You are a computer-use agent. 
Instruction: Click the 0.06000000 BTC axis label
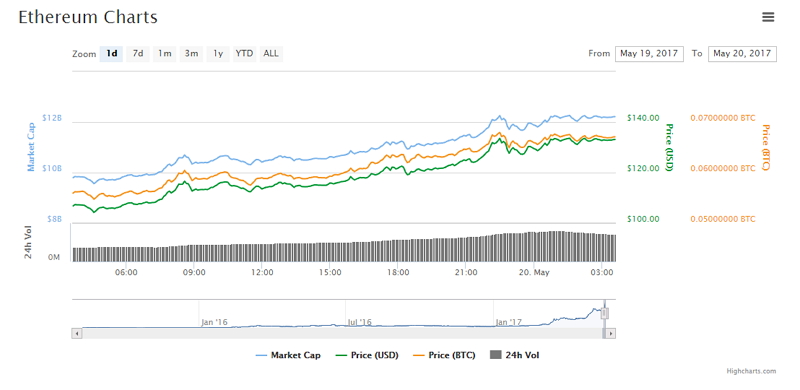coord(722,168)
